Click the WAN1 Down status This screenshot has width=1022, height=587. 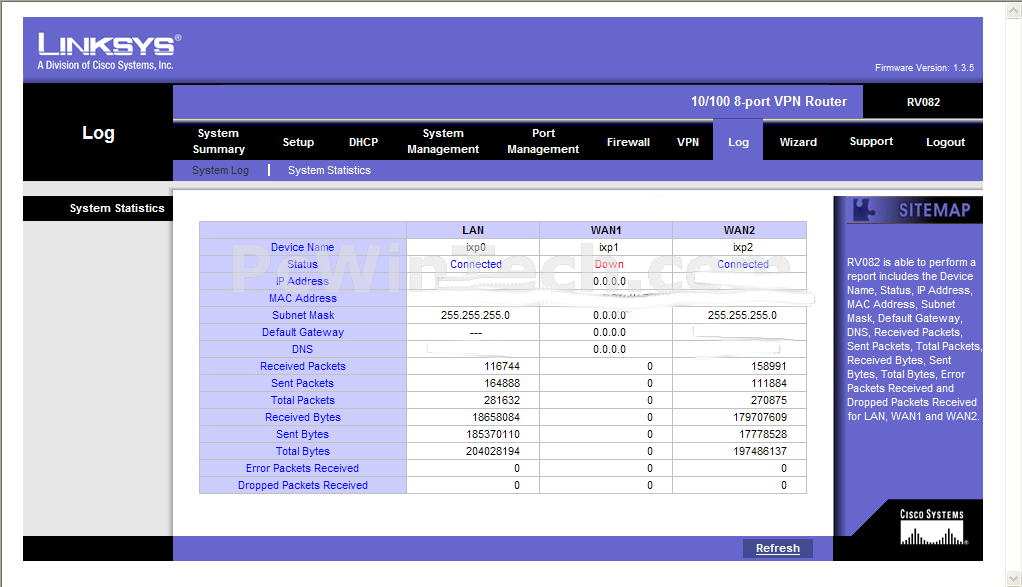[x=609, y=265]
